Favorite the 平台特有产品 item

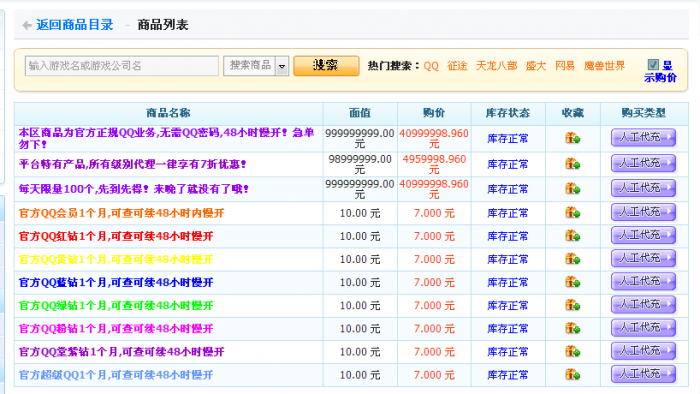pos(573,164)
